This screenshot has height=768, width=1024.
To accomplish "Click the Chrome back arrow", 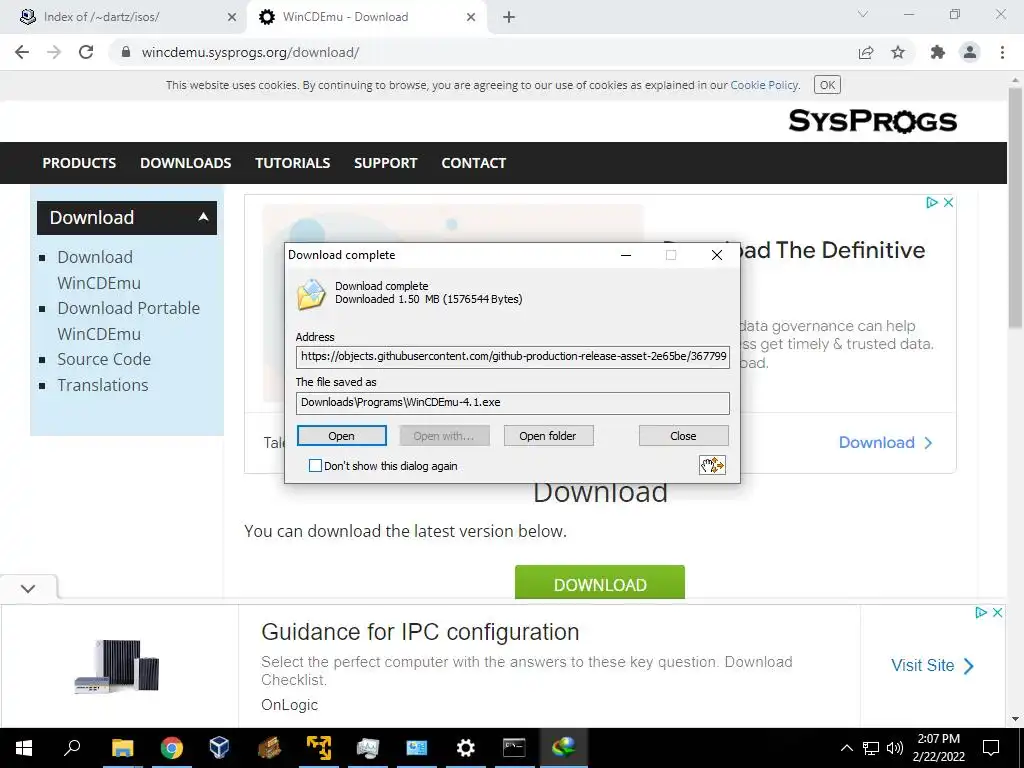I will coord(22,52).
